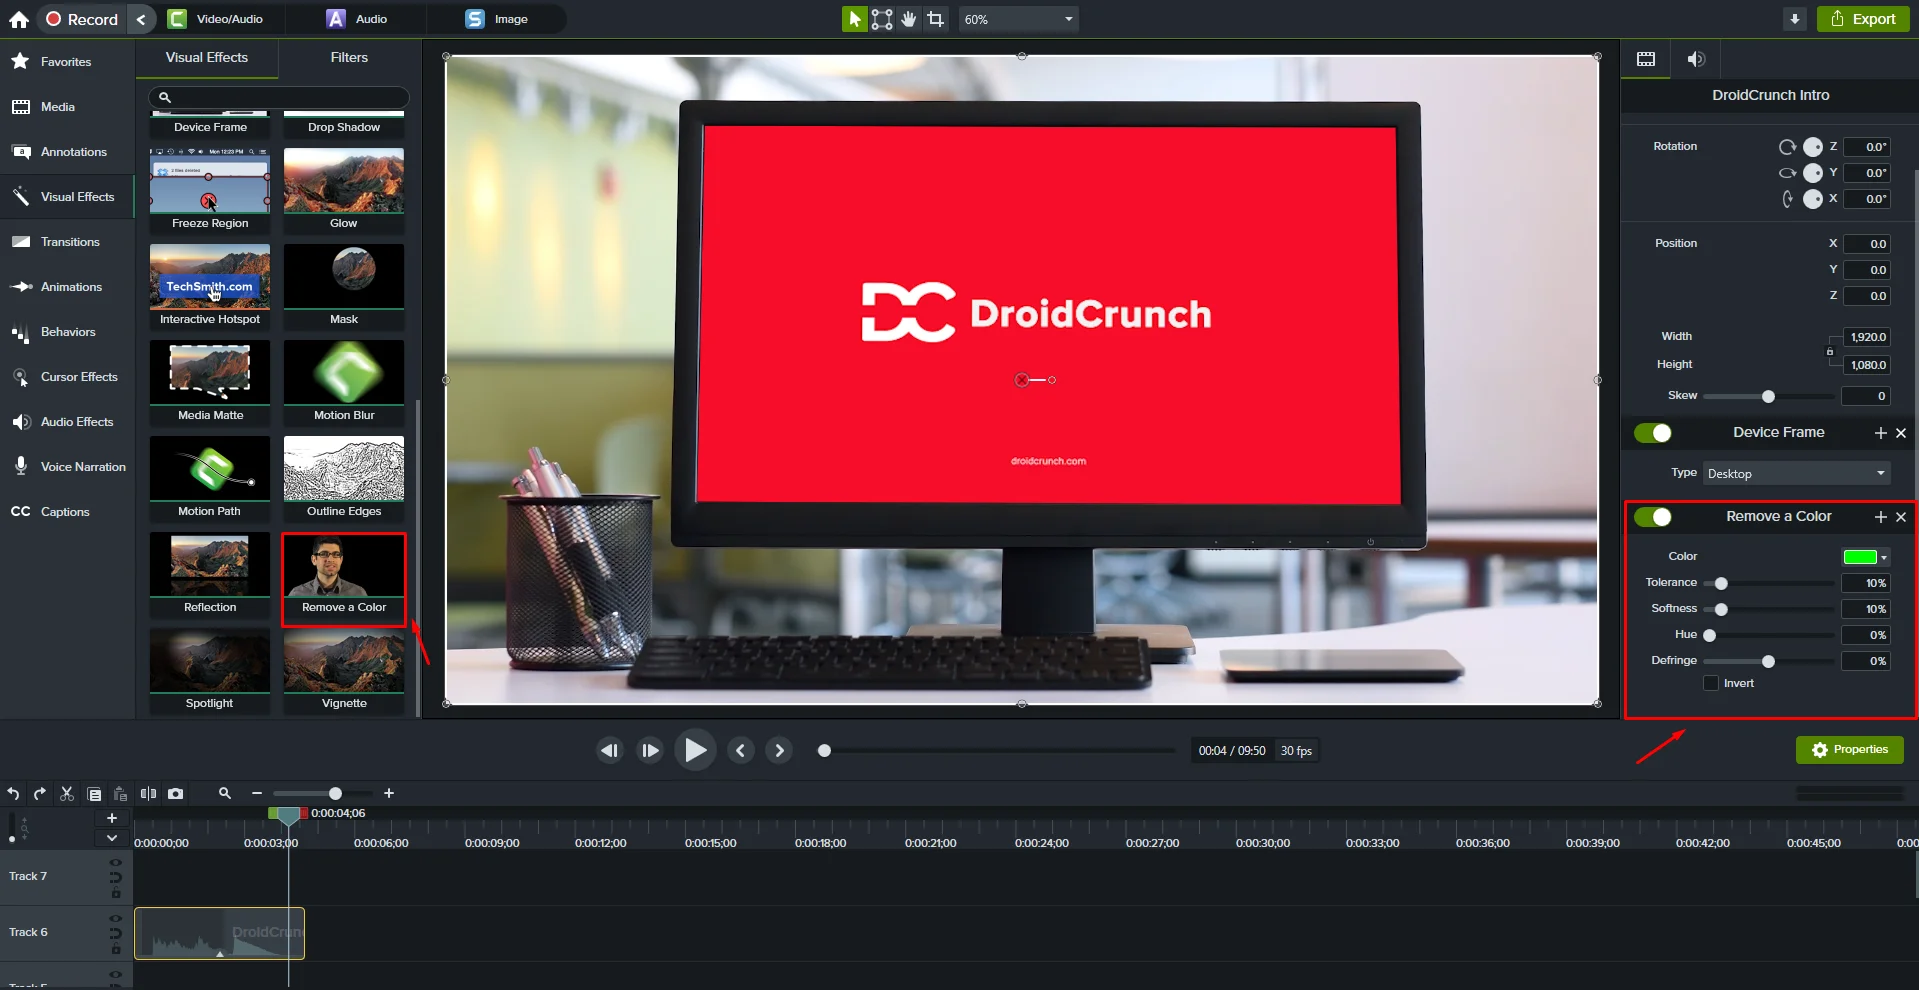
Task: Open the audio properties speaker tab
Action: pyautogui.click(x=1696, y=59)
